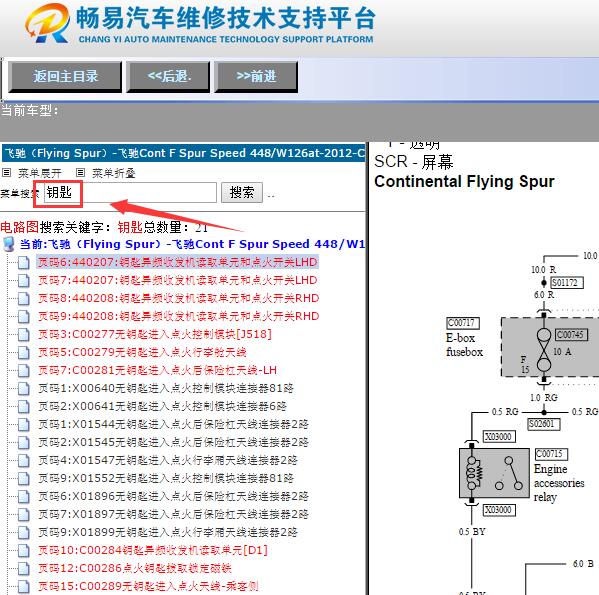The width and height of the screenshot is (599, 595).
Task: Click the 返回主目录 button
Action: (65, 77)
